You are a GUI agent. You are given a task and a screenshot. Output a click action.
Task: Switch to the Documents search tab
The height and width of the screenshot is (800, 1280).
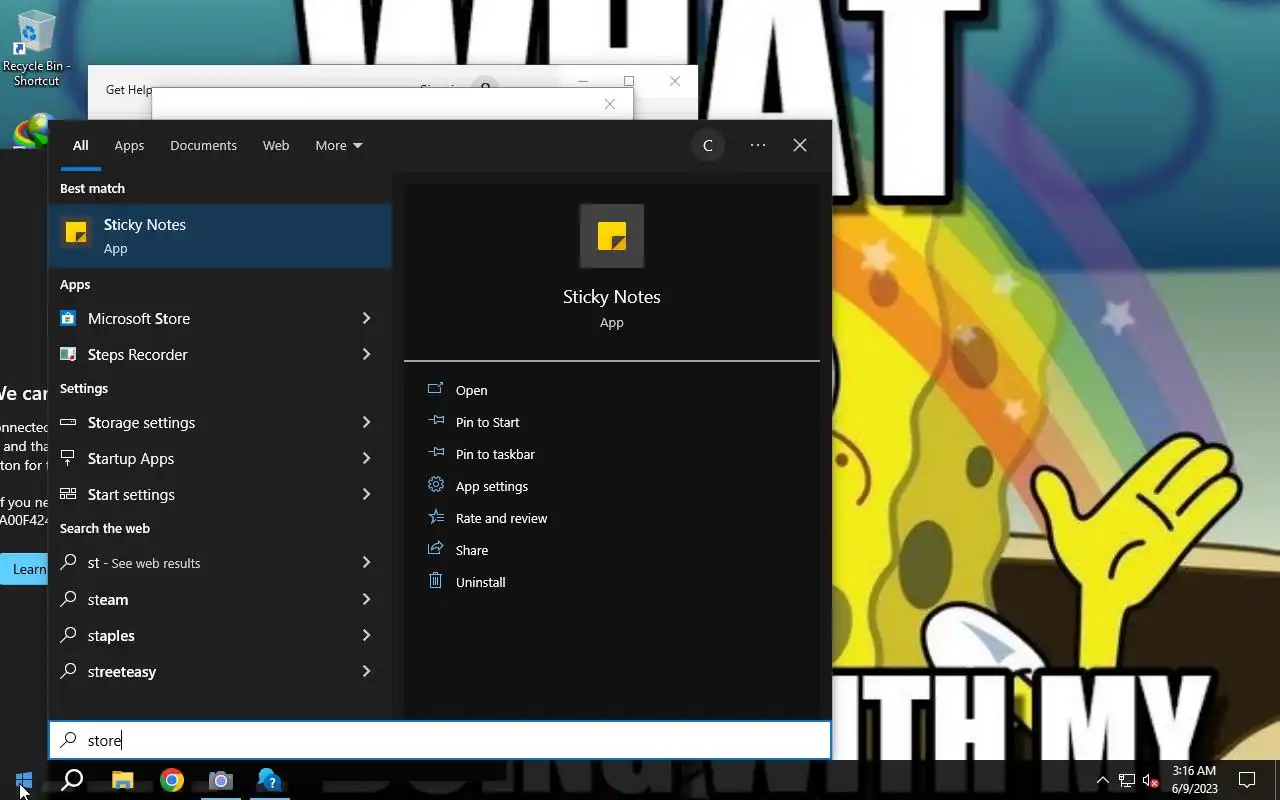pos(203,145)
